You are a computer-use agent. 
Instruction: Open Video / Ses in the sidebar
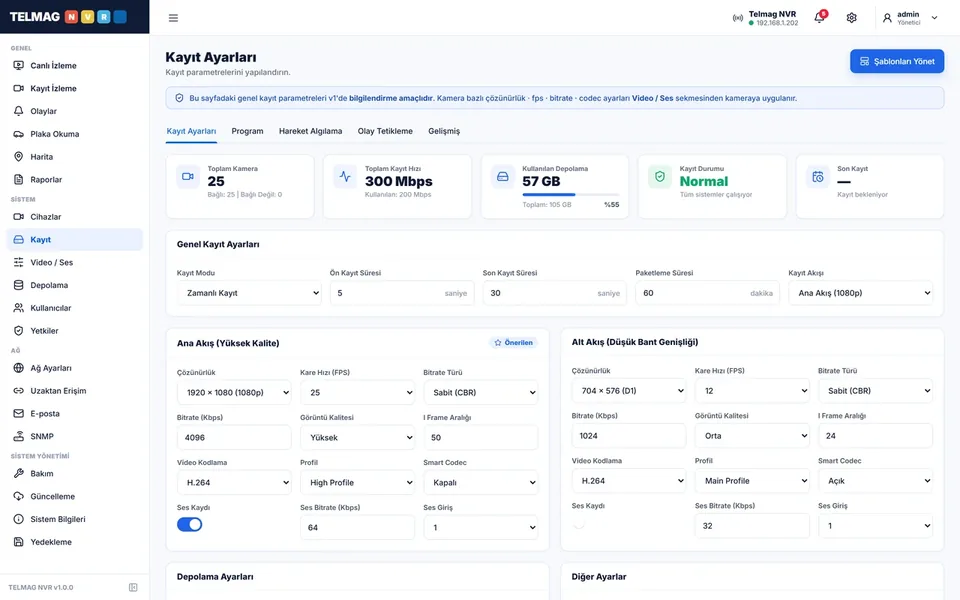click(75, 263)
